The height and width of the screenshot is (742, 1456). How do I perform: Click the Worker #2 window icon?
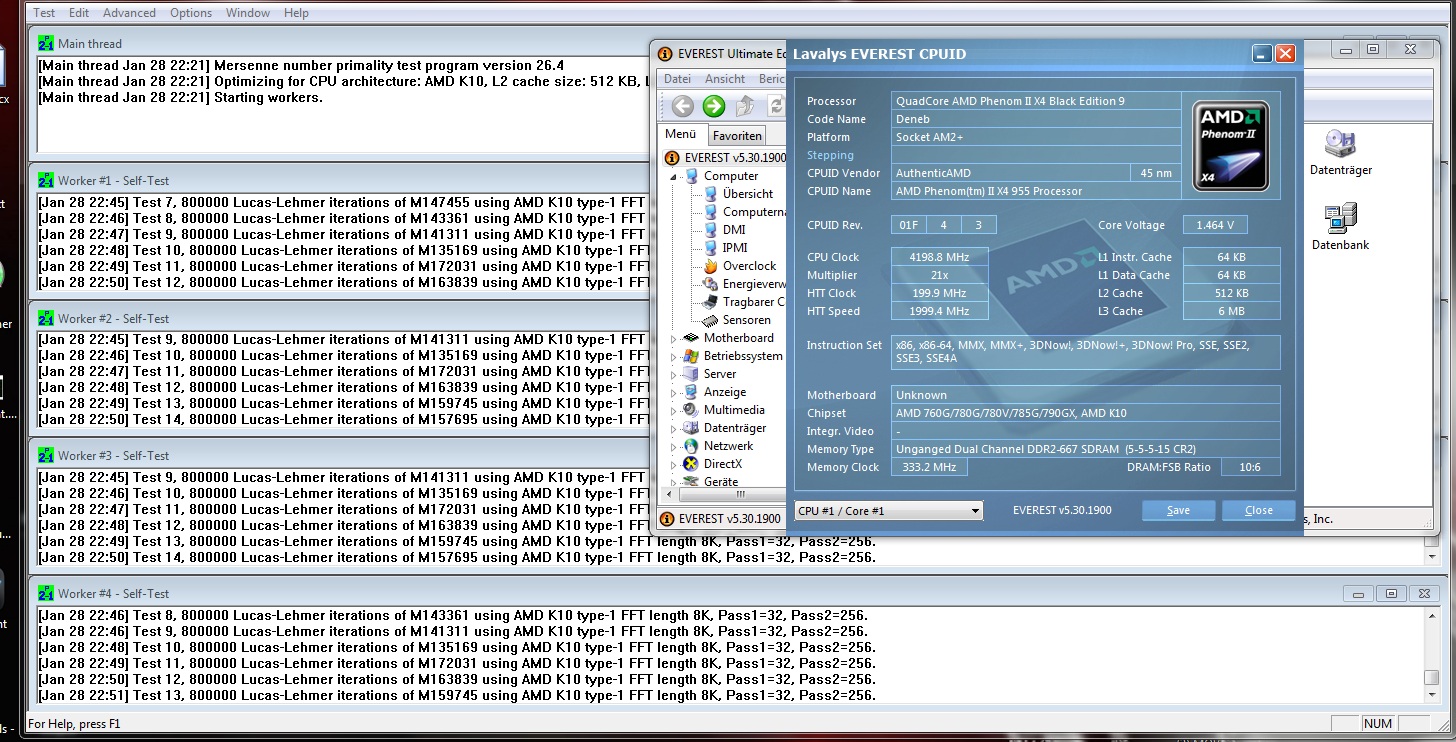[x=46, y=318]
